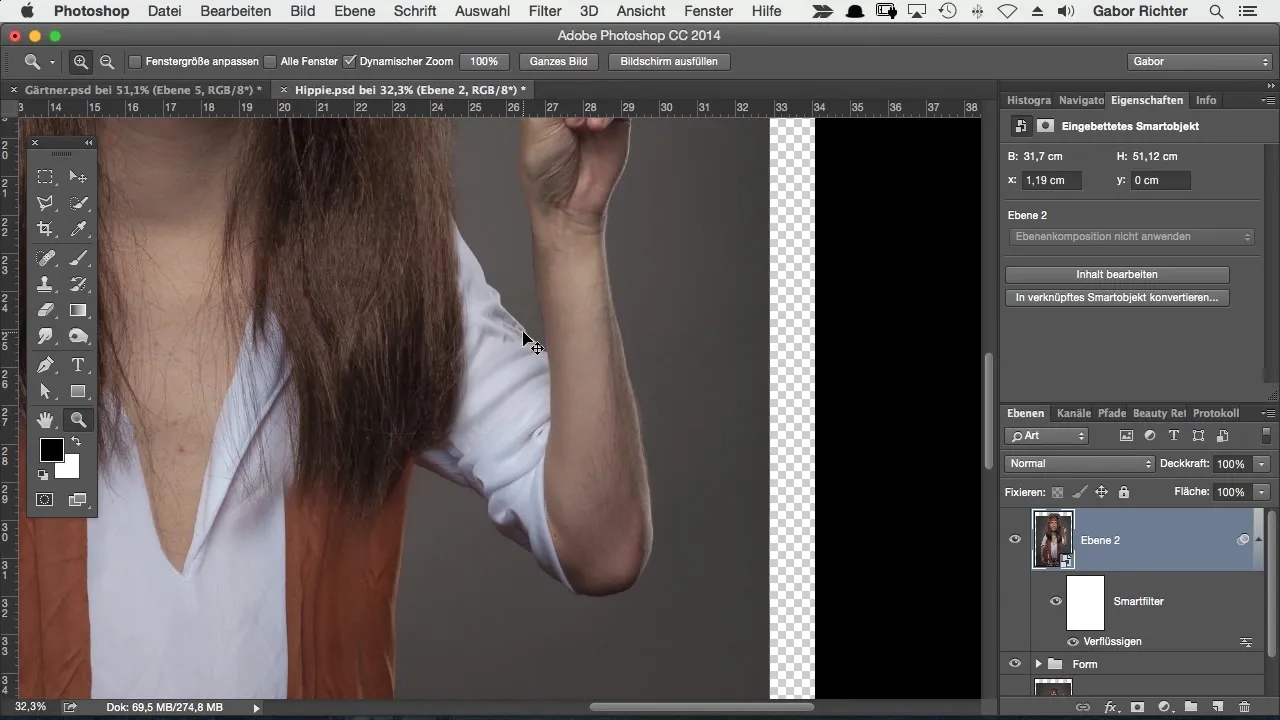
Task: Hide the Verflüssigen filter
Action: coord(1073,641)
